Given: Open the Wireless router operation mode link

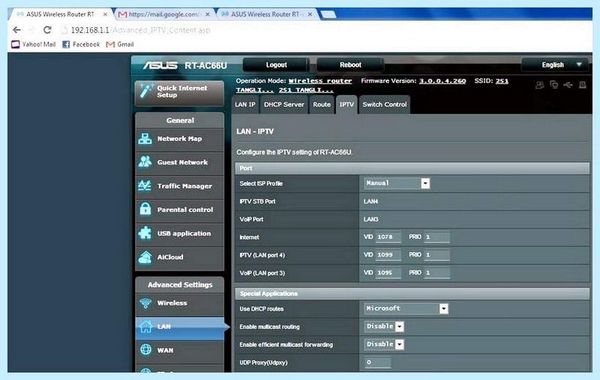Looking at the screenshot, I should 320,81.
